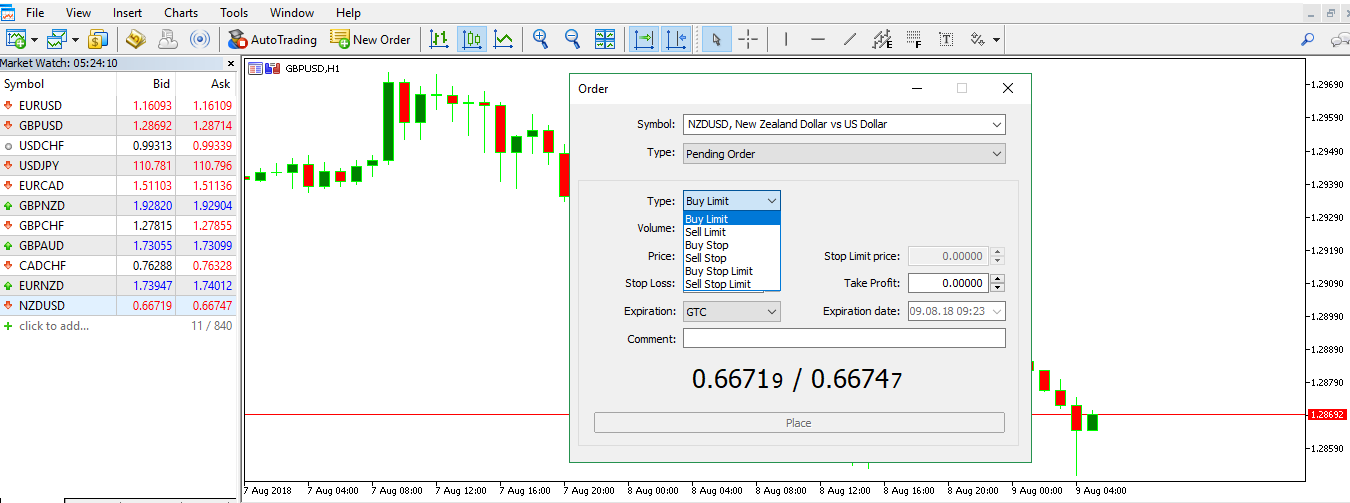Image resolution: width=1350 pixels, height=503 pixels.
Task: Choose Buy Stop Limit from list
Action: coord(732,271)
